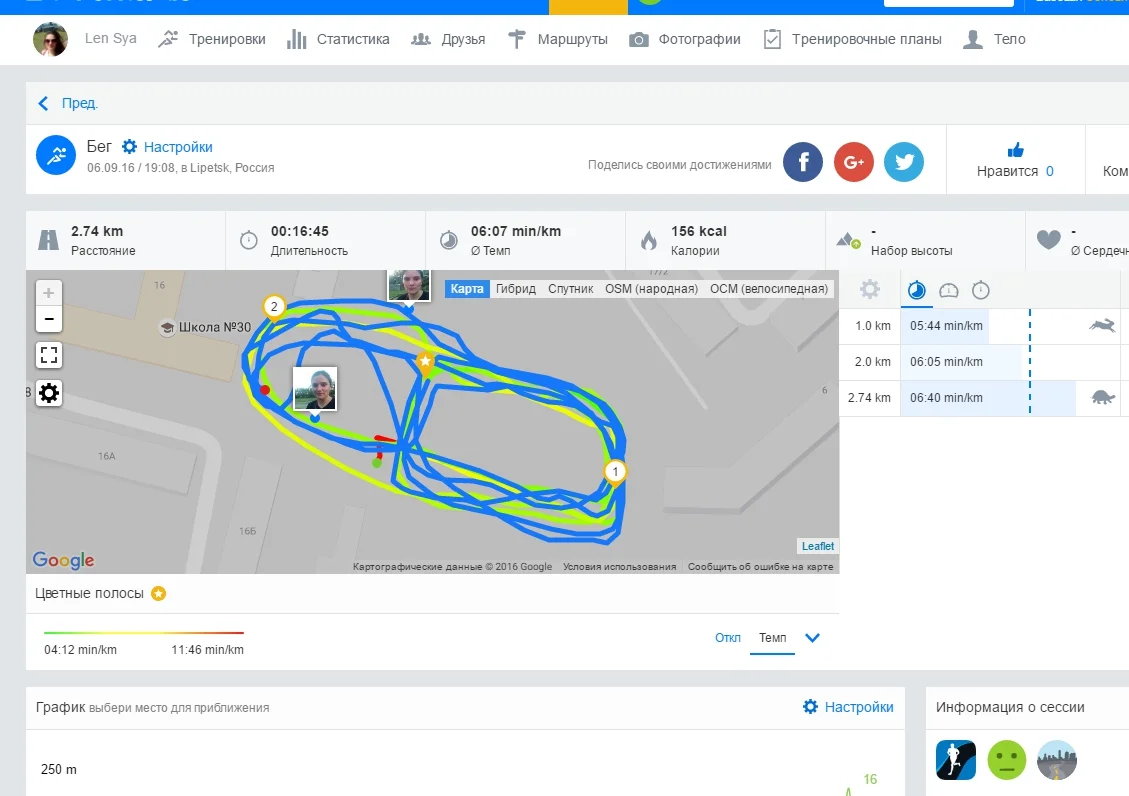Click the Len Sya username
This screenshot has height=796, width=1129.
tap(111, 38)
